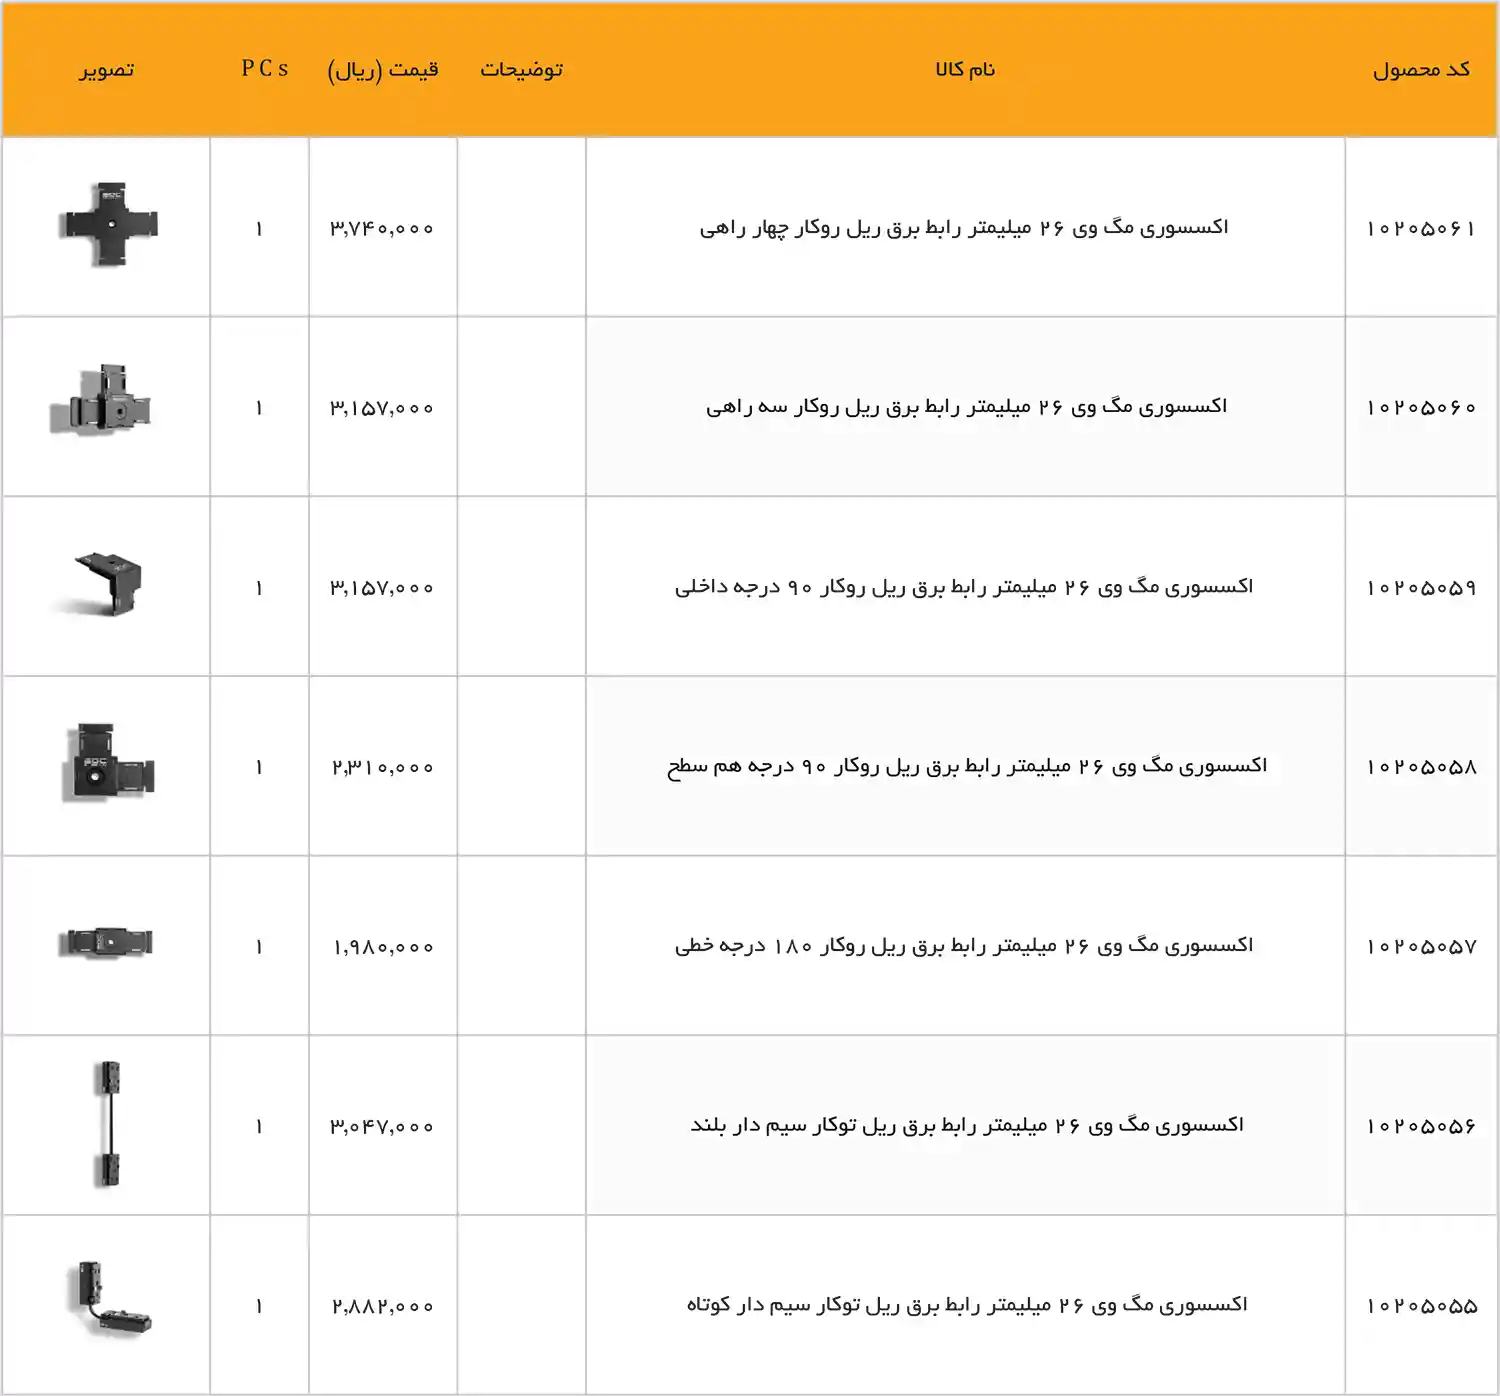
Task: Select product code 10205061
Action: coord(1422,228)
